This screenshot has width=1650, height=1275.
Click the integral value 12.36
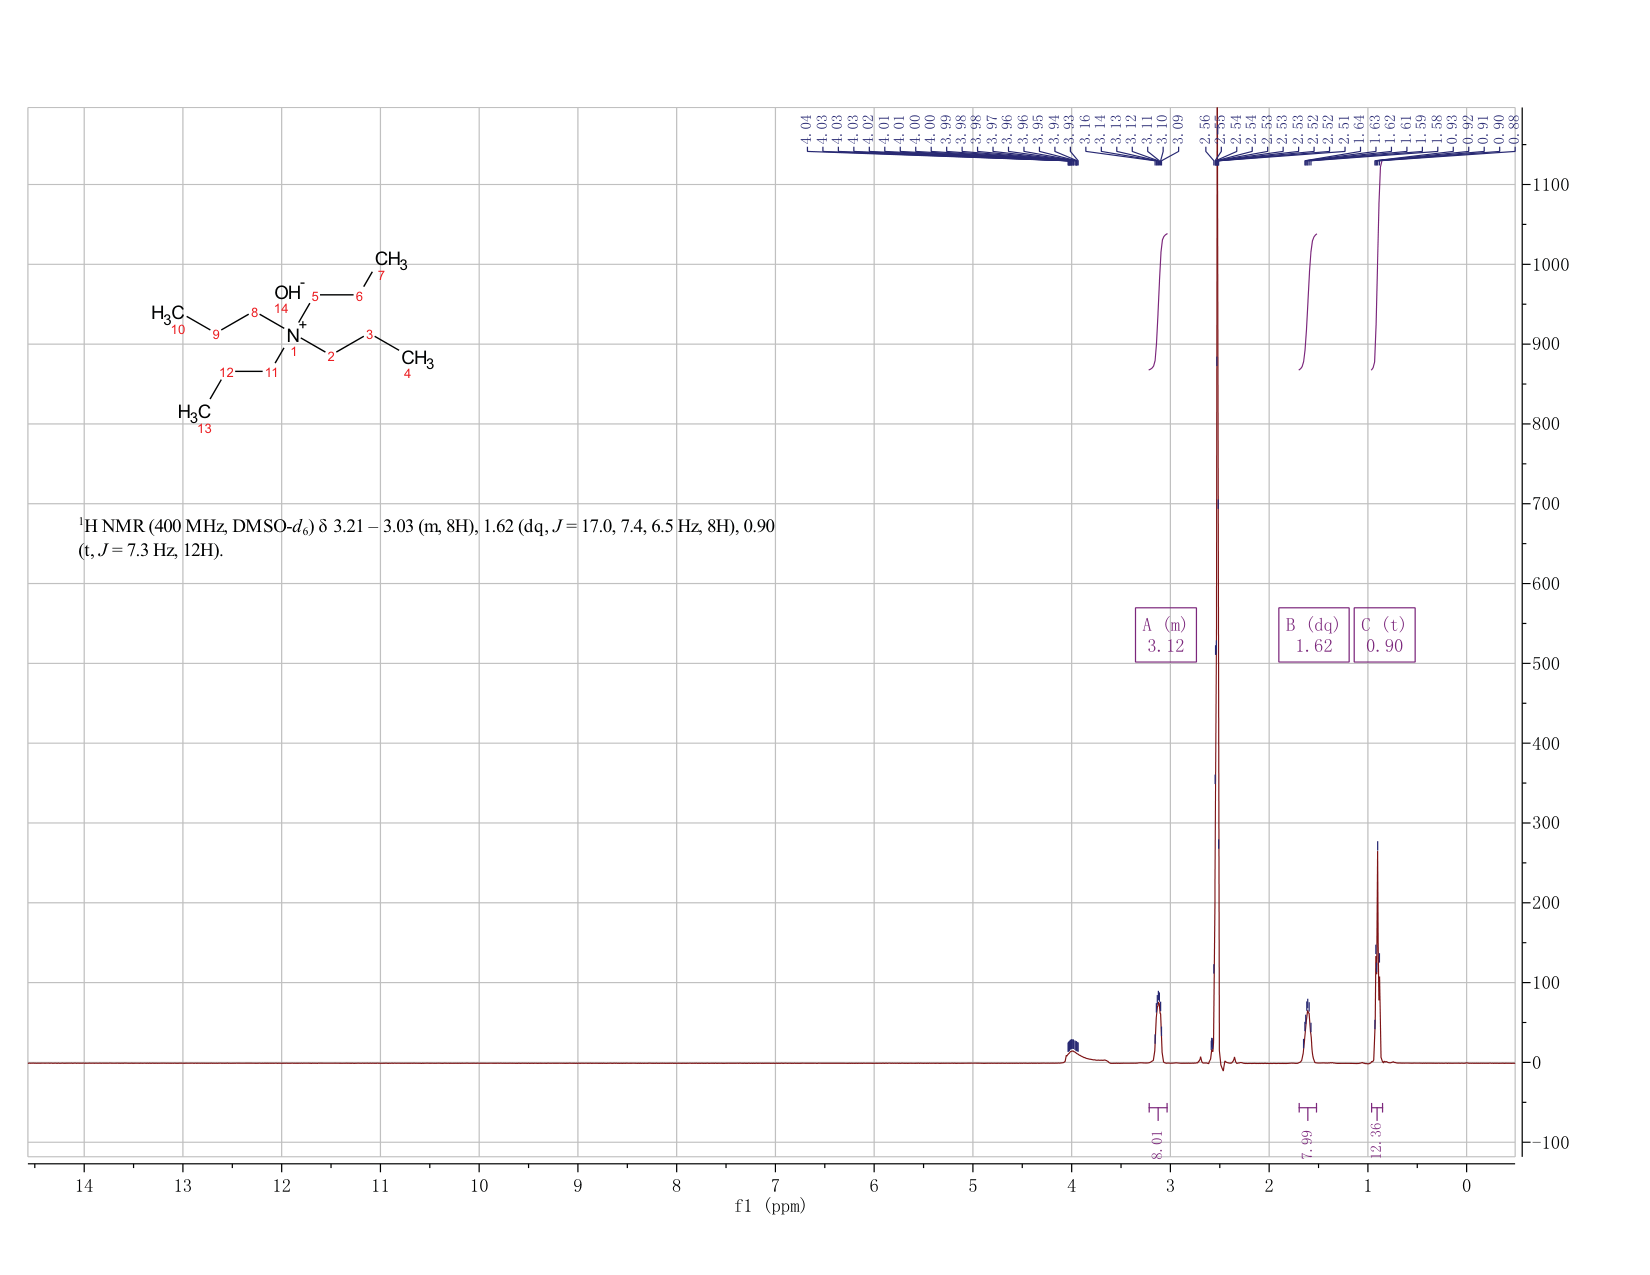click(x=1376, y=1140)
